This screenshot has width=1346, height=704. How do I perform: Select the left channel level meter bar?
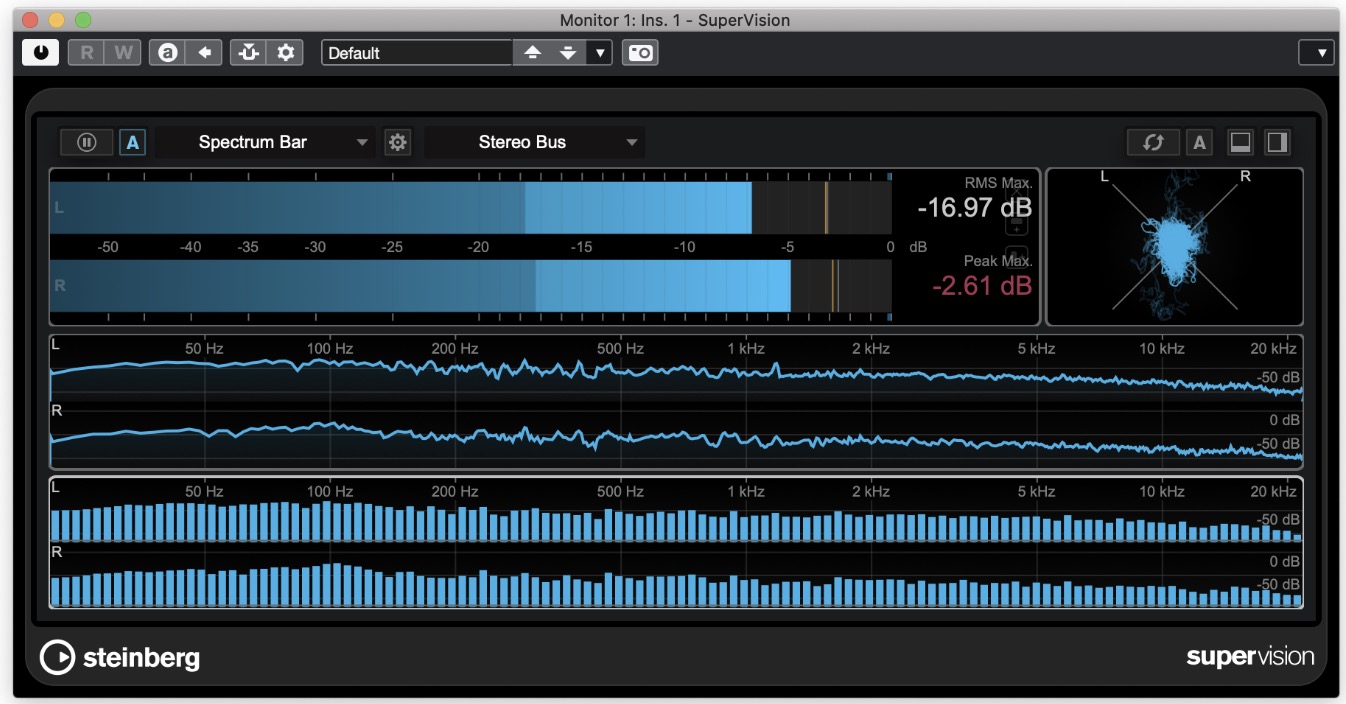click(x=471, y=208)
